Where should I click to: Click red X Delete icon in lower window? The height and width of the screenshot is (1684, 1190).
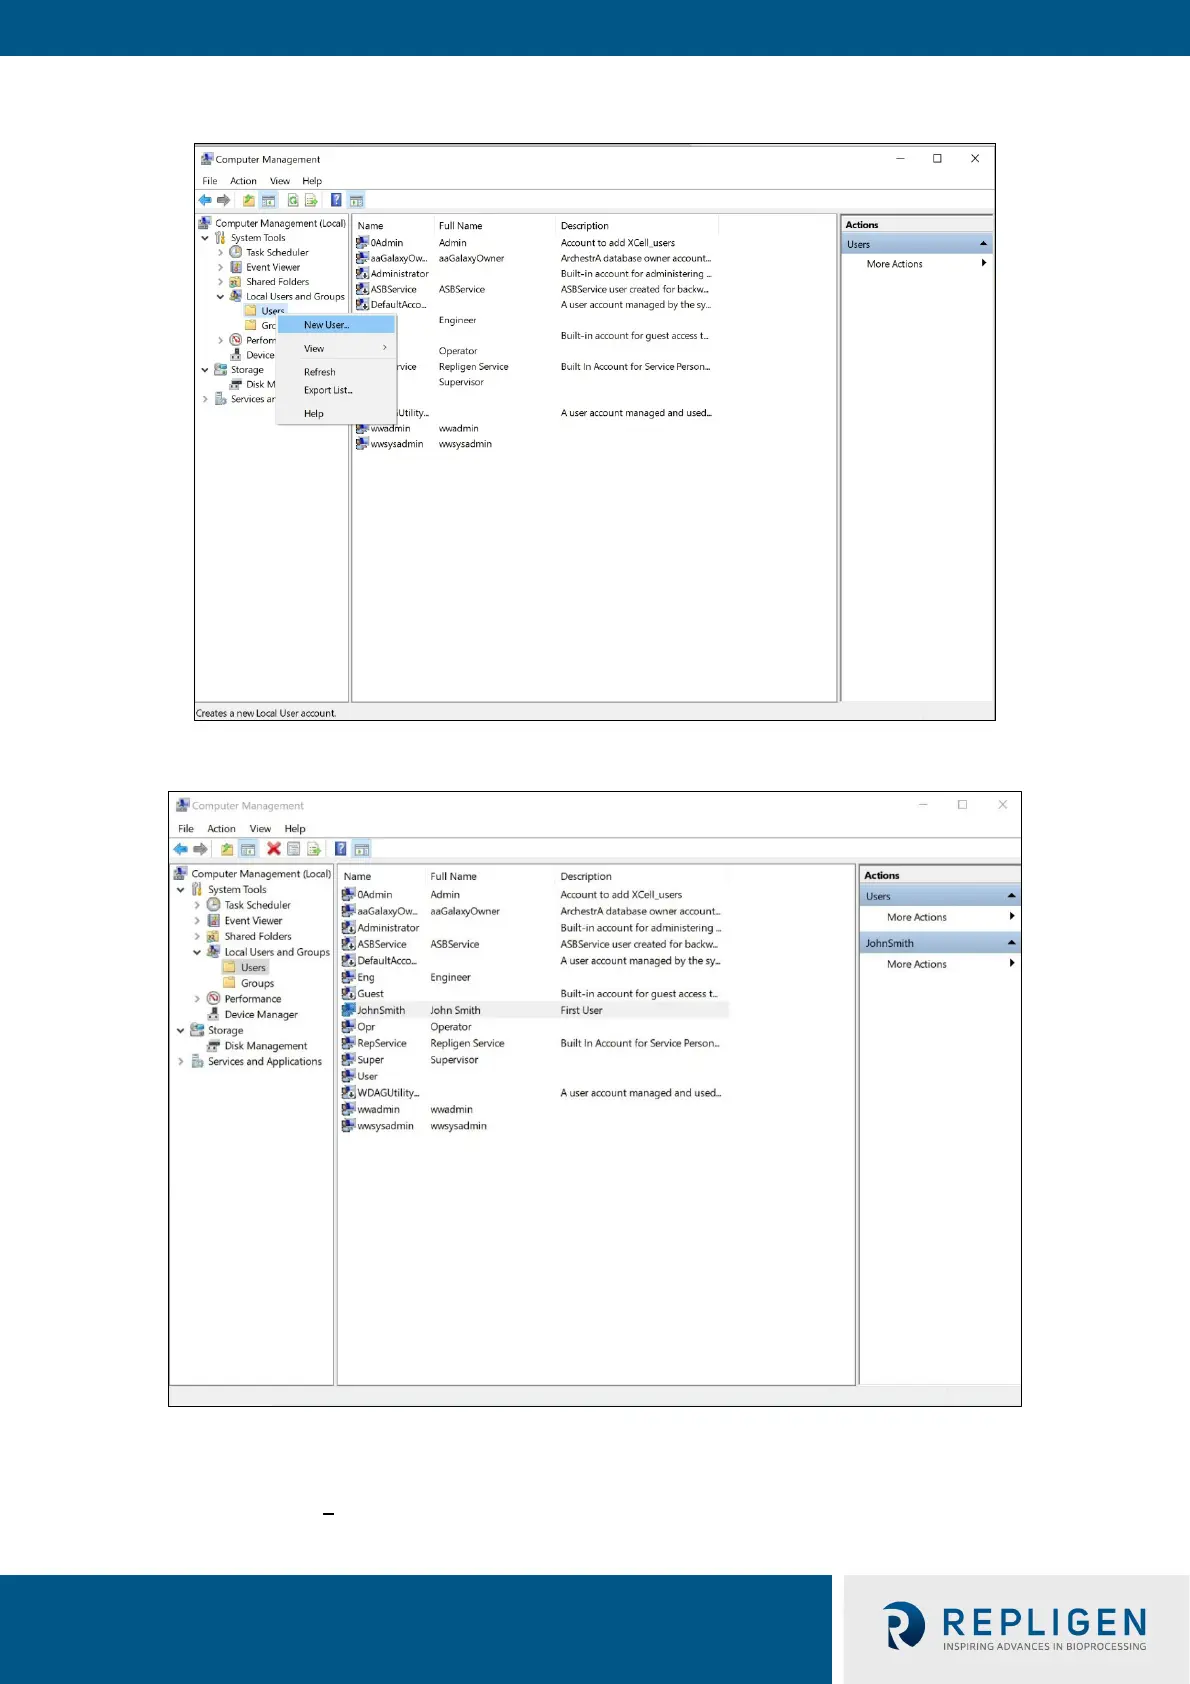(x=273, y=849)
